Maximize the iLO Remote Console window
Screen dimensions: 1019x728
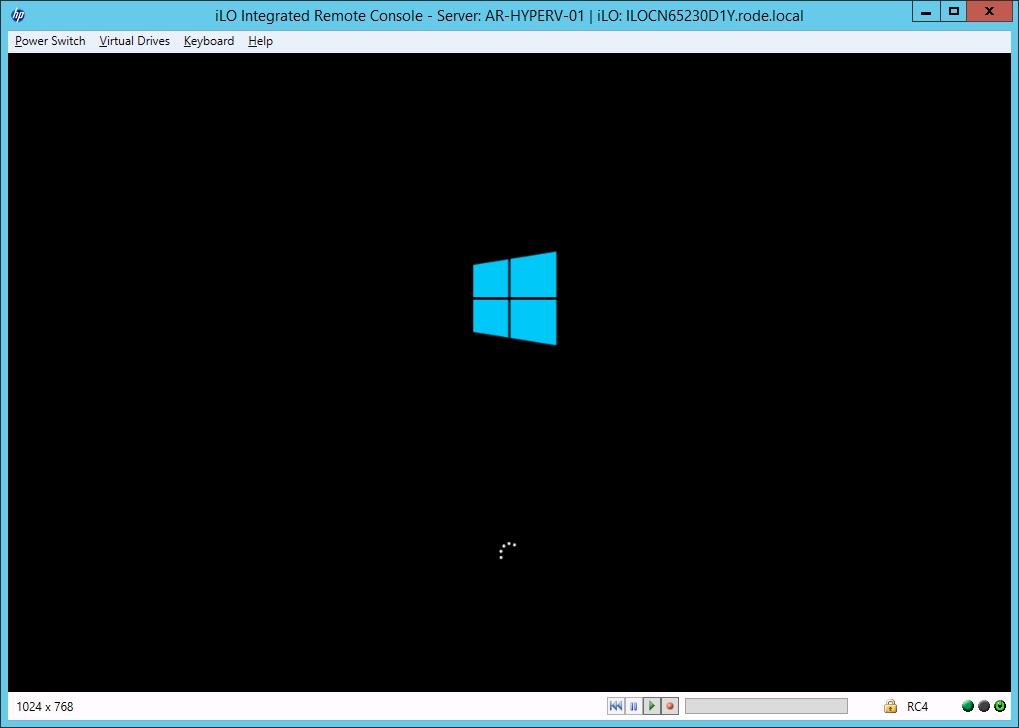(x=954, y=12)
